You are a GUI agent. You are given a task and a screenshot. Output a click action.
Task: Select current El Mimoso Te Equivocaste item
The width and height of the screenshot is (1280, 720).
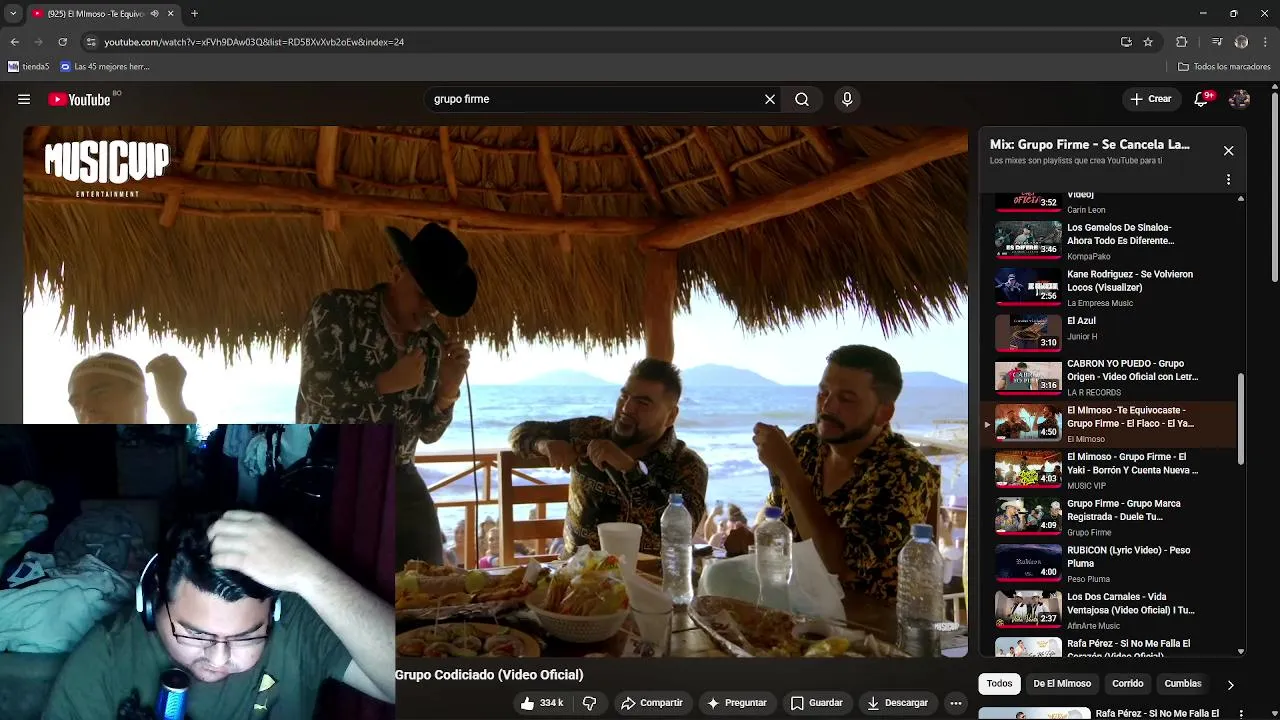1110,424
